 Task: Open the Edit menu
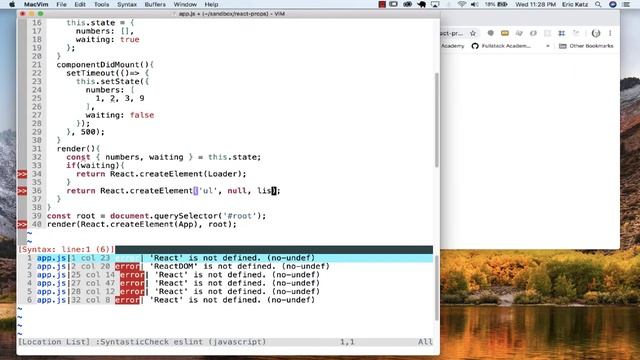click(80, 4)
